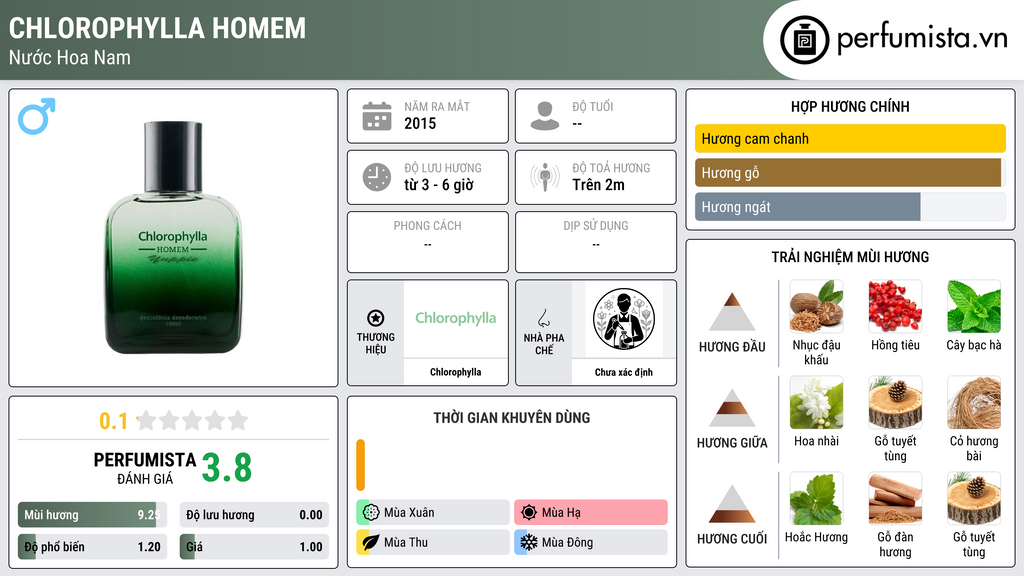
Task: Select the Gỗ tuyết tùng base note image
Action: 974,498
